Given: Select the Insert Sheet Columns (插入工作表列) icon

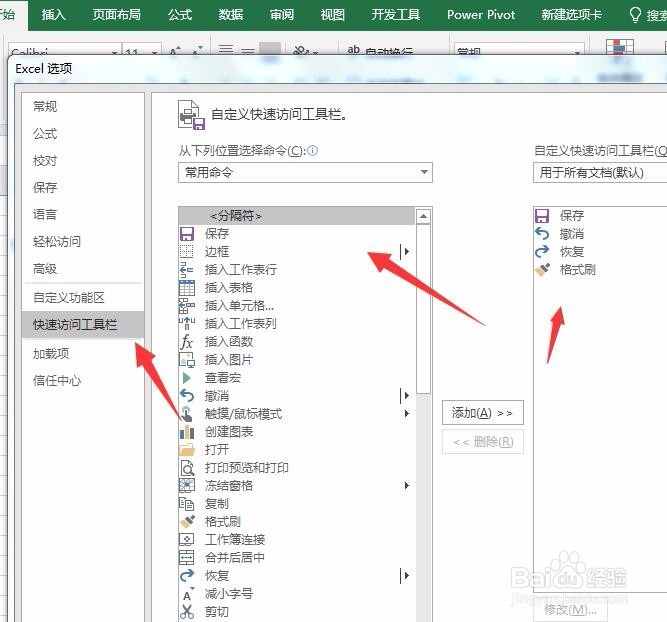Looking at the screenshot, I should [187, 323].
